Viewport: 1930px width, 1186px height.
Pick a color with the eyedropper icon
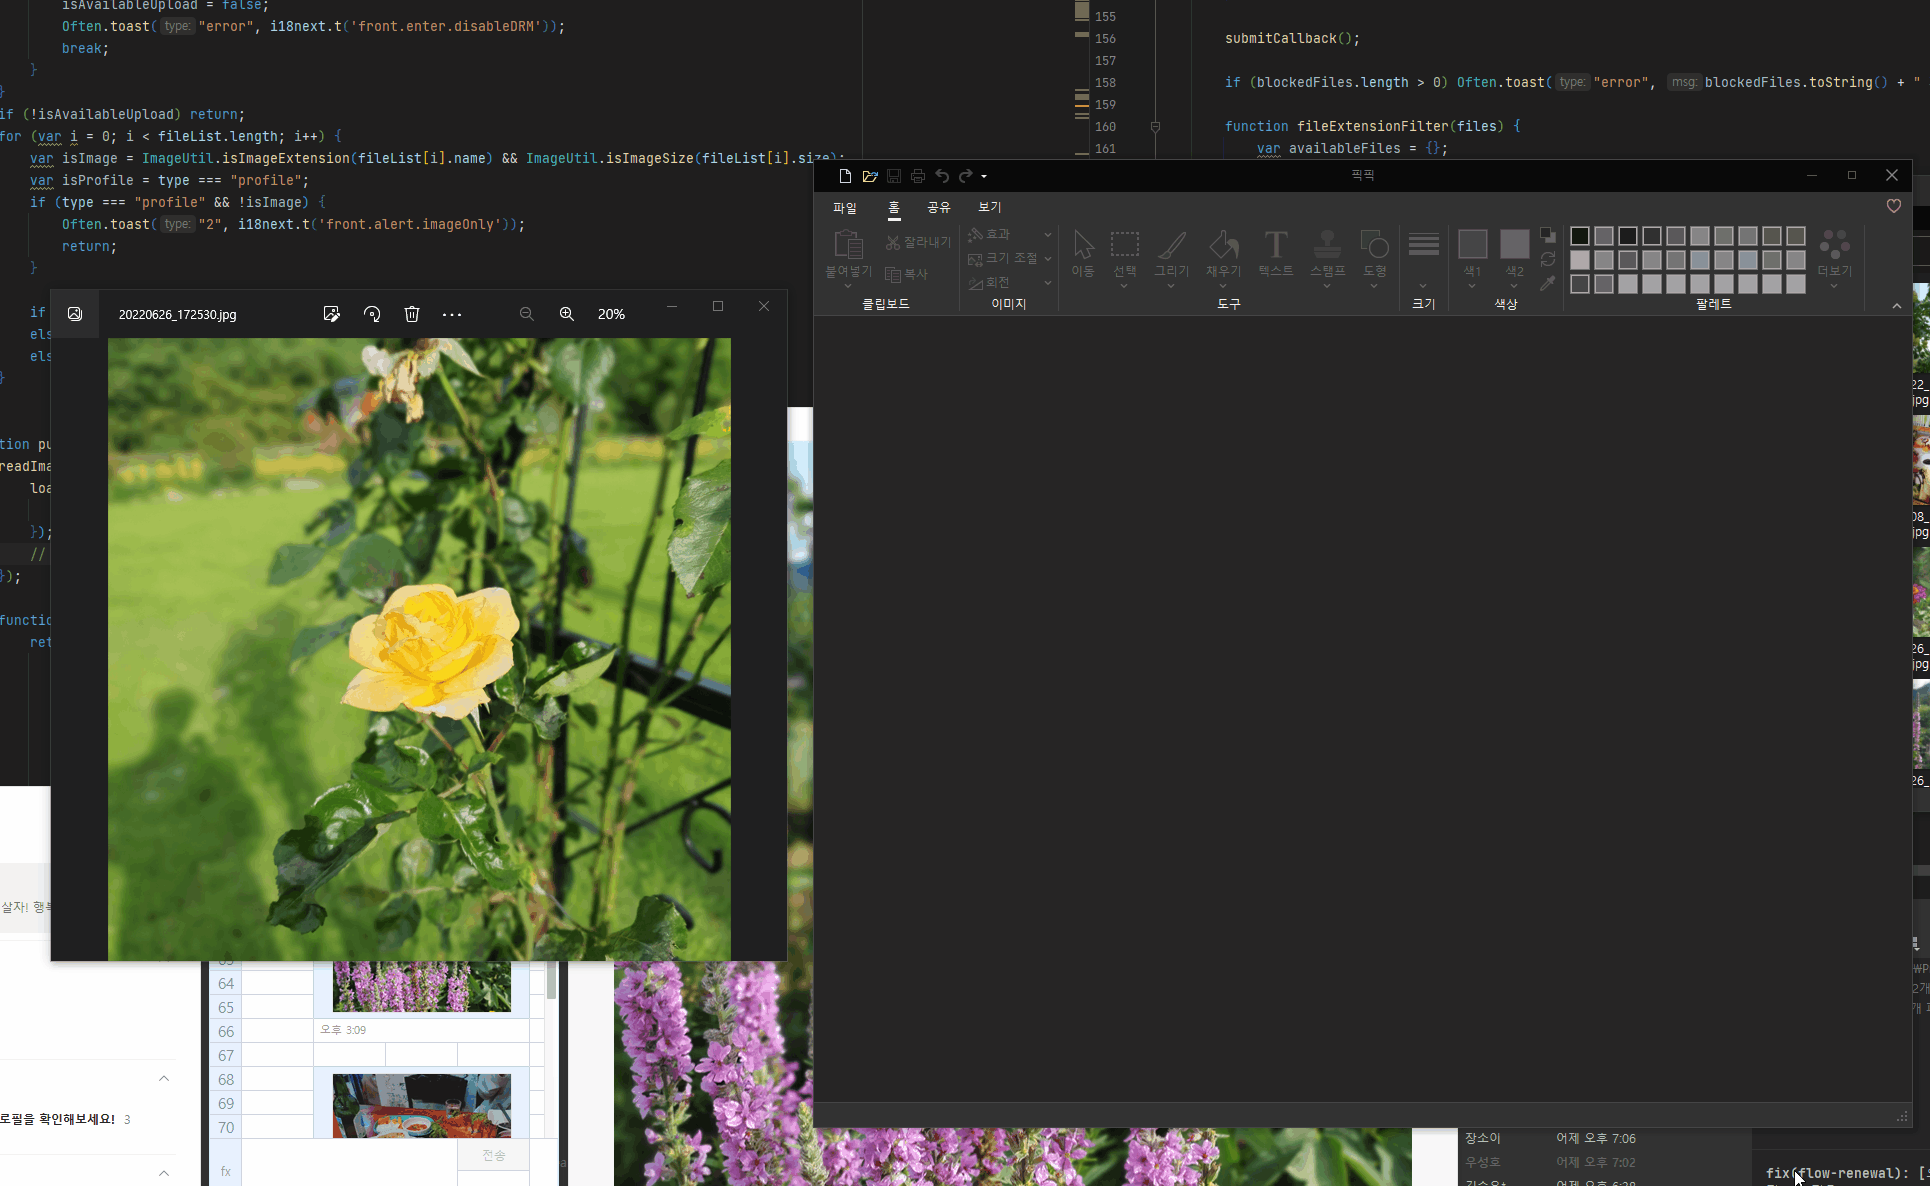[1549, 283]
